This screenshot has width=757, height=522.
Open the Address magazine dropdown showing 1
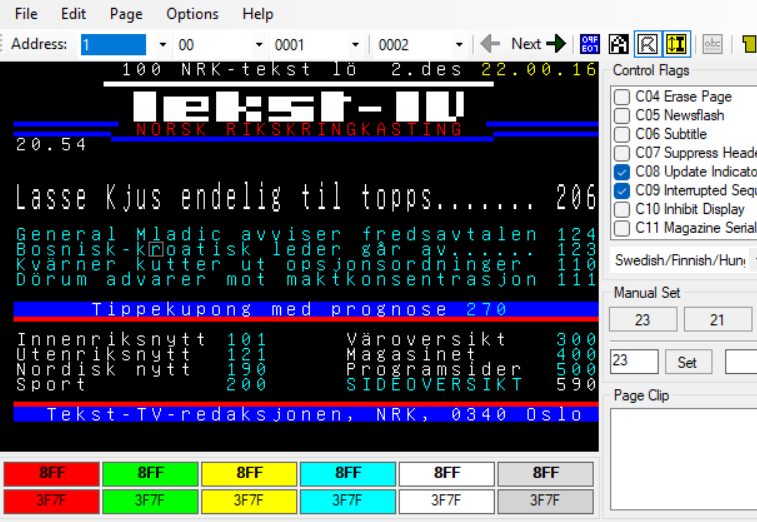coord(163,45)
